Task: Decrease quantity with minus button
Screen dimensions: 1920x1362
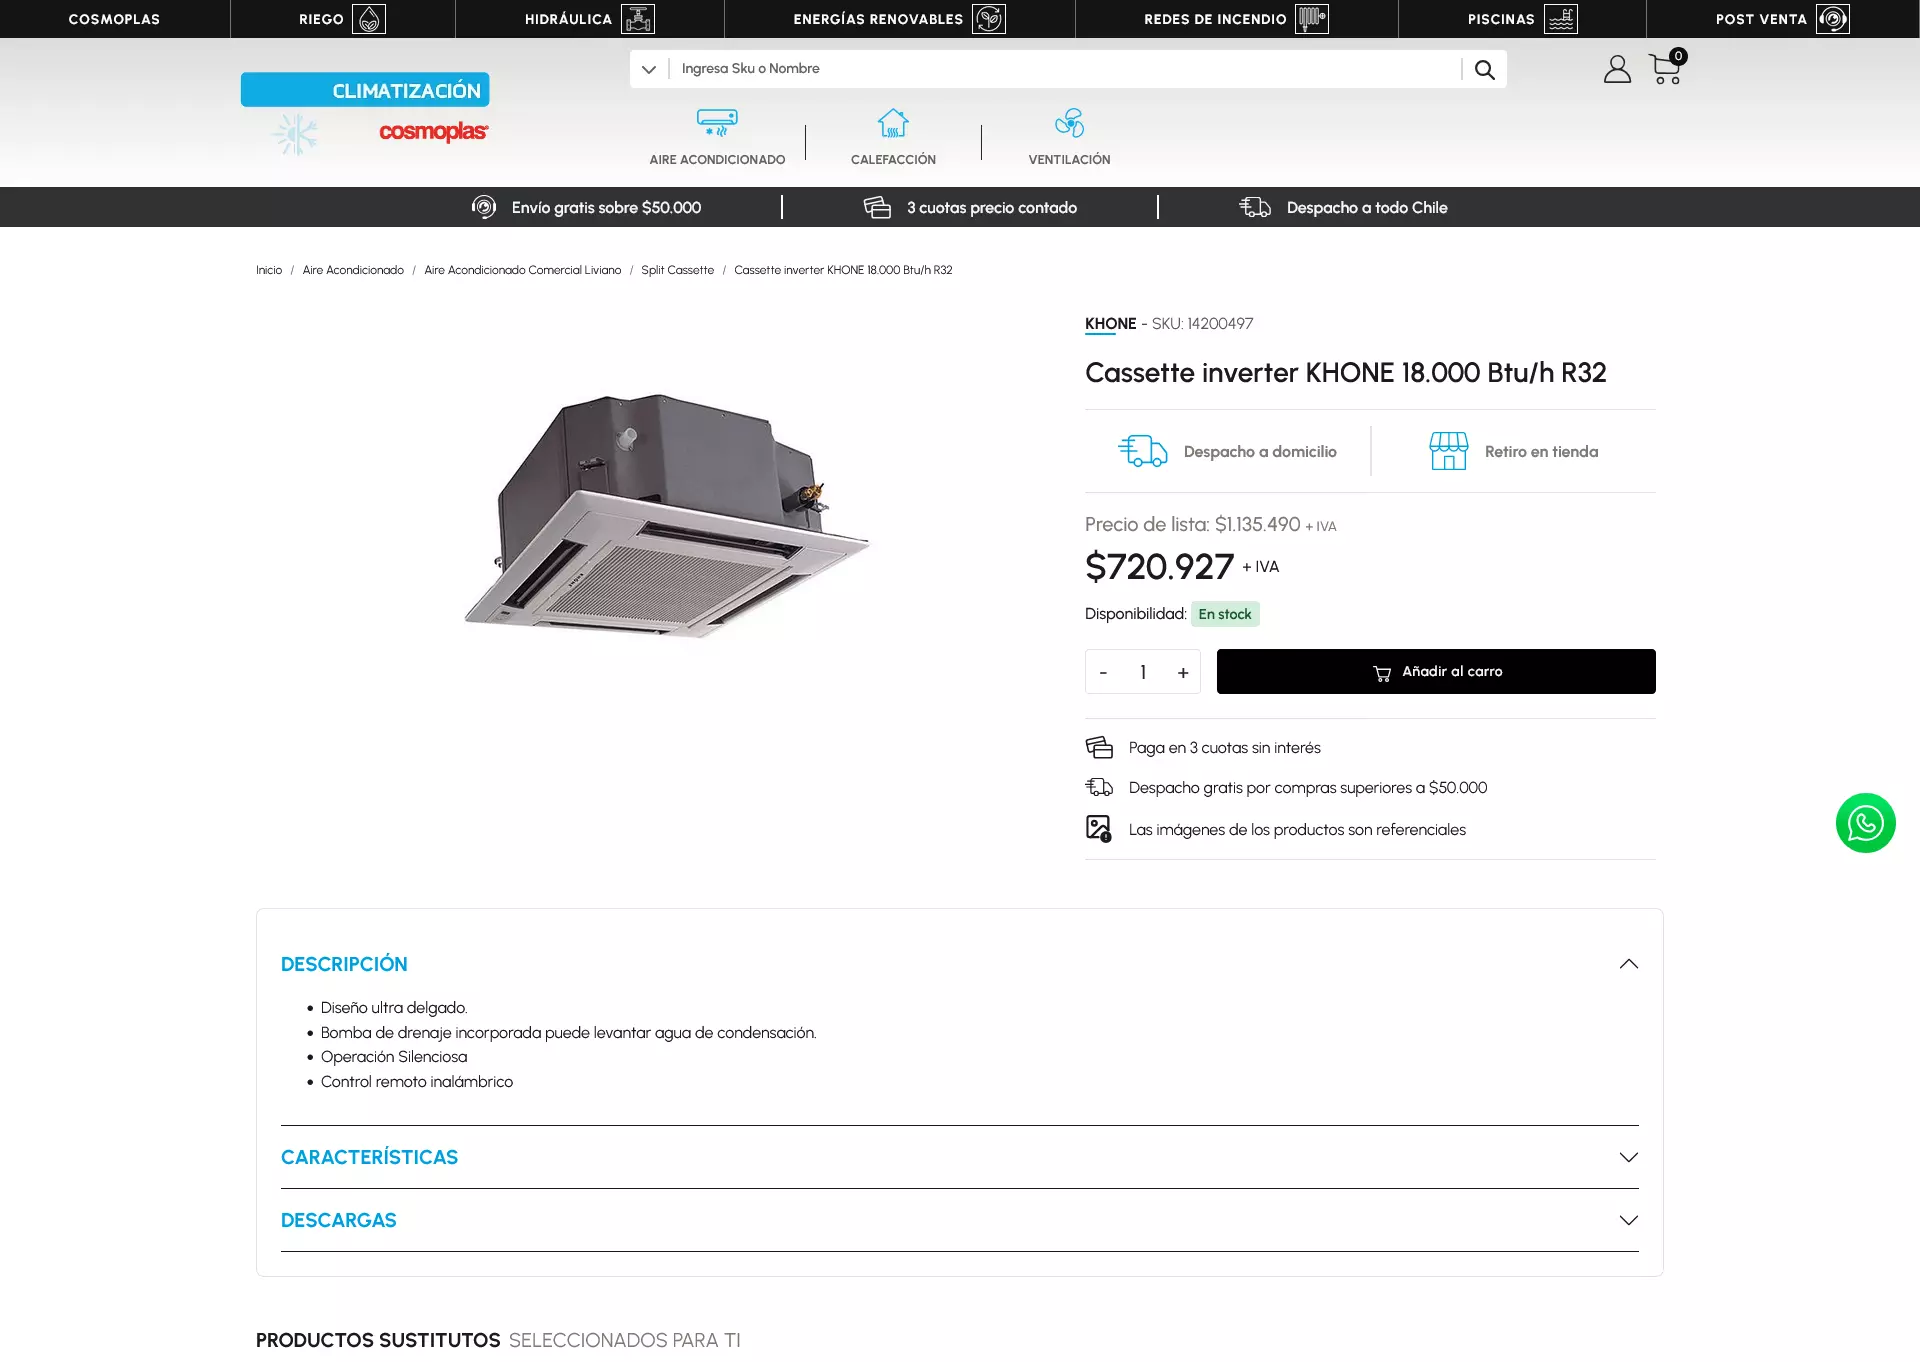Action: pyautogui.click(x=1103, y=672)
